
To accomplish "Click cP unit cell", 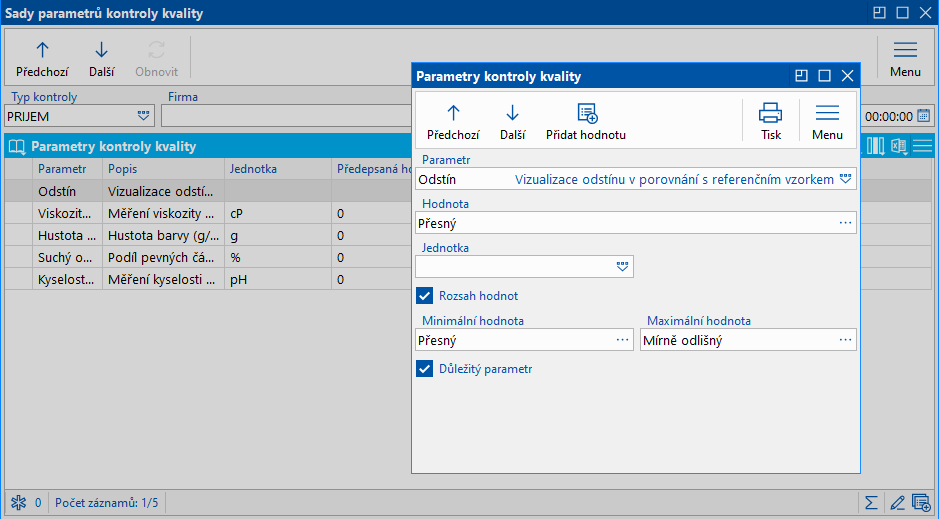I will (278, 213).
